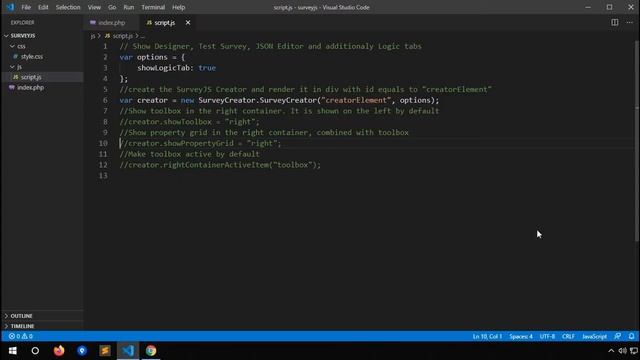
Task: Expand the TIMELINE section
Action: 22,326
